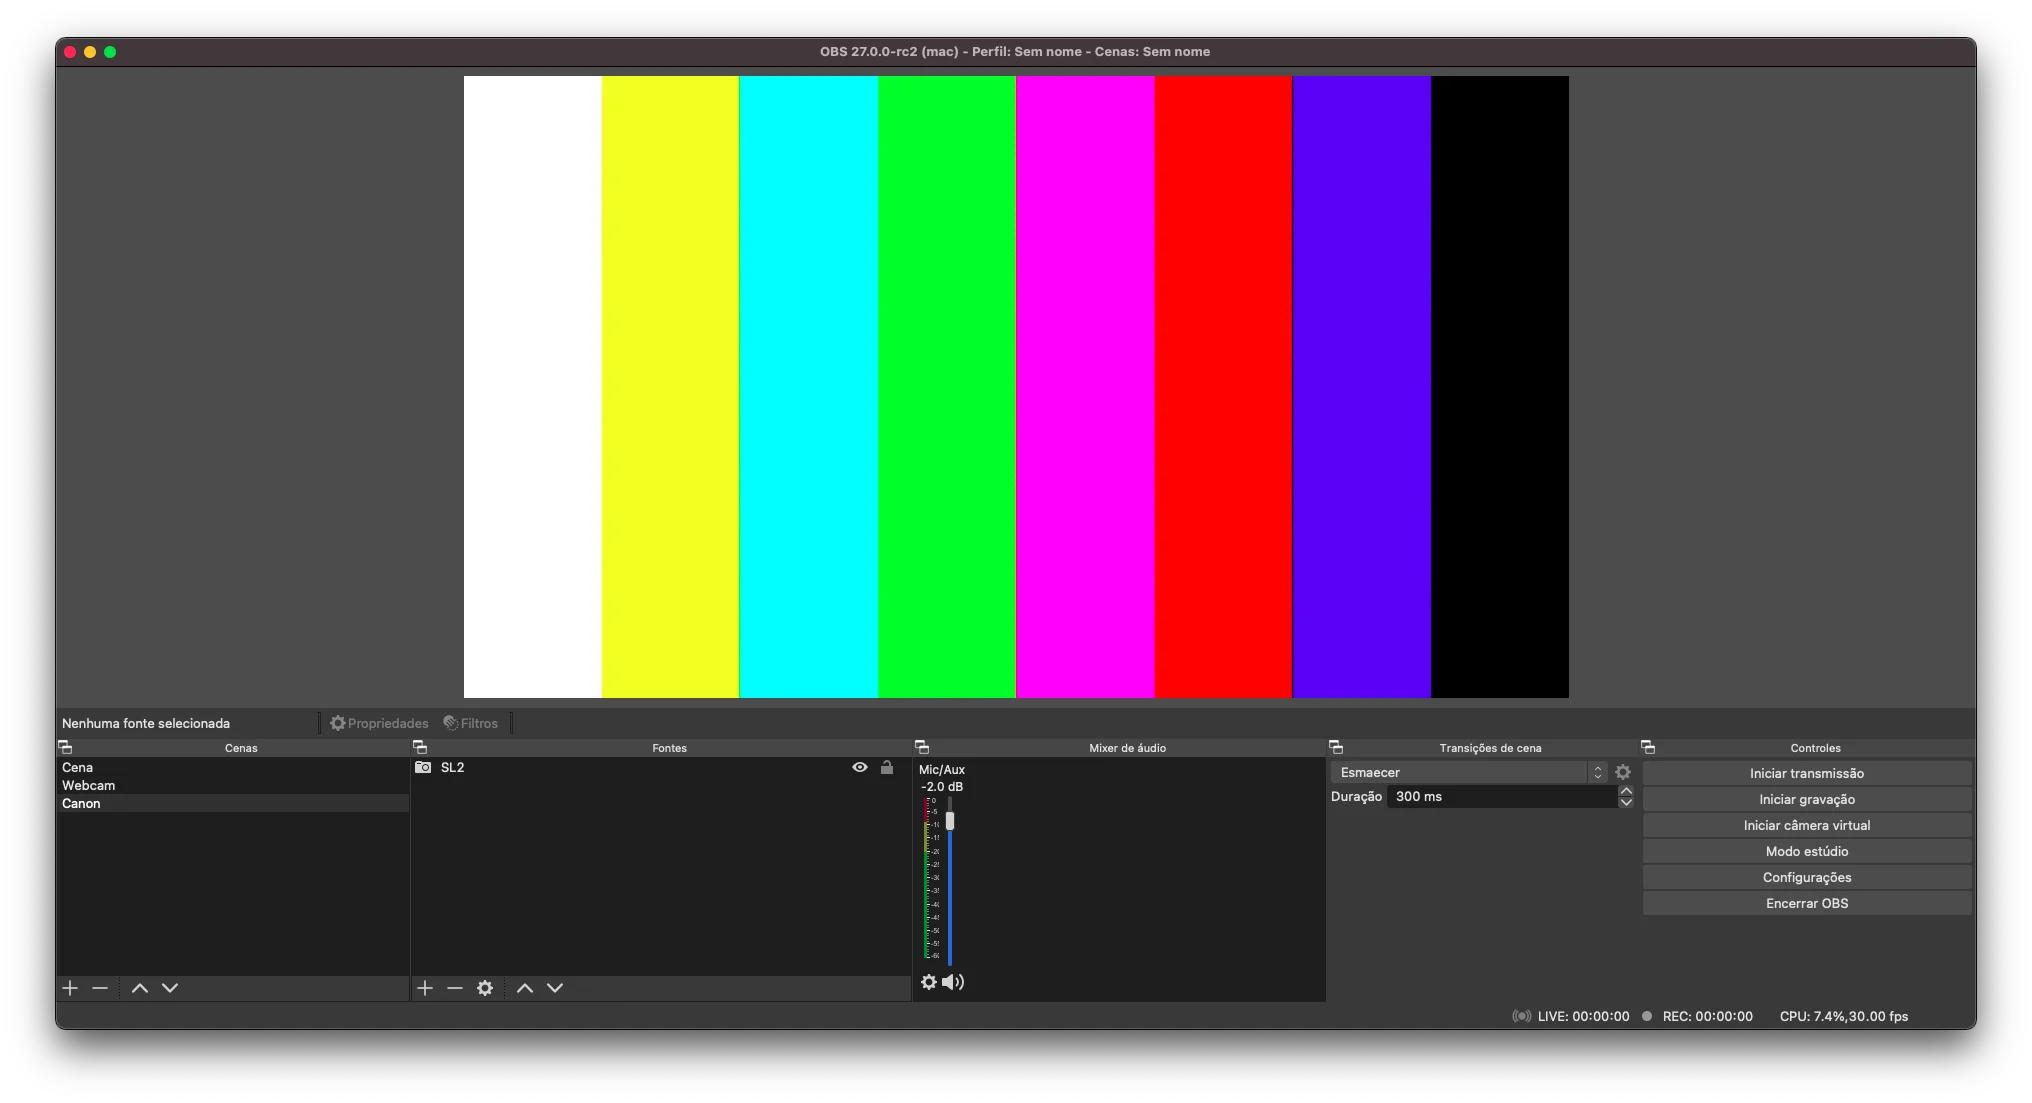Move source down in Fontes list

pyautogui.click(x=555, y=988)
